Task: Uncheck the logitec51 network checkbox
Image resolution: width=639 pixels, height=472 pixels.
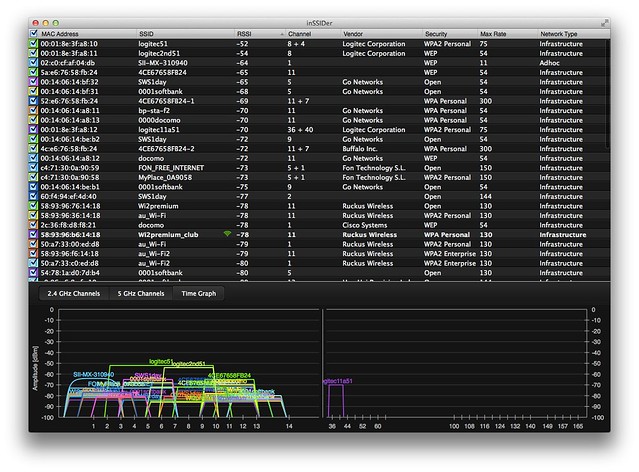Action: (33, 44)
